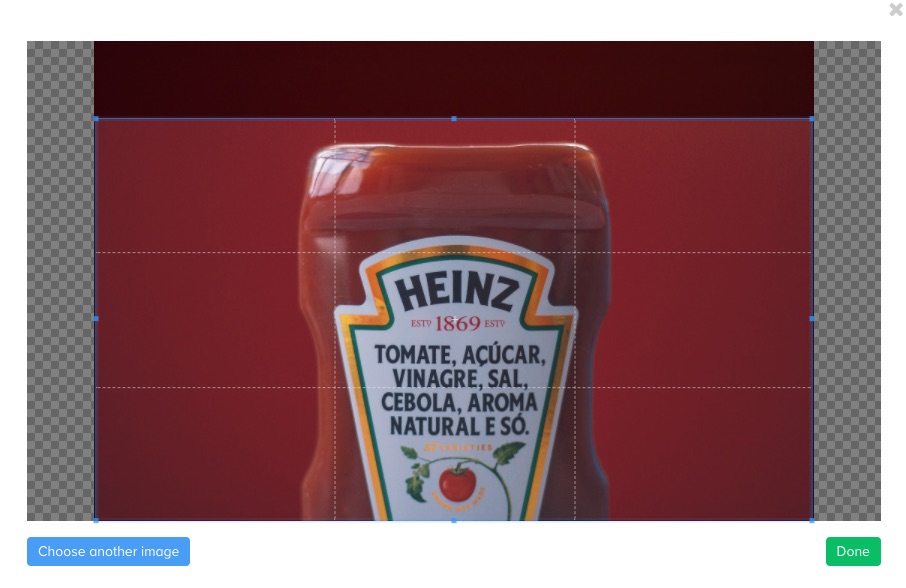Click the bottom-right crop corner handle

point(812,520)
